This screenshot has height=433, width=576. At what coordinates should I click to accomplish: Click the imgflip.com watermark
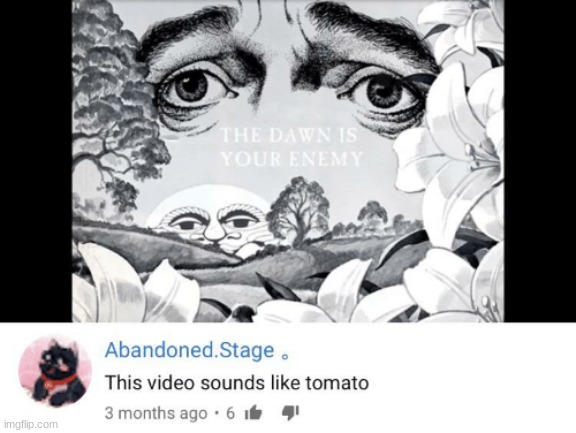pos(31,424)
